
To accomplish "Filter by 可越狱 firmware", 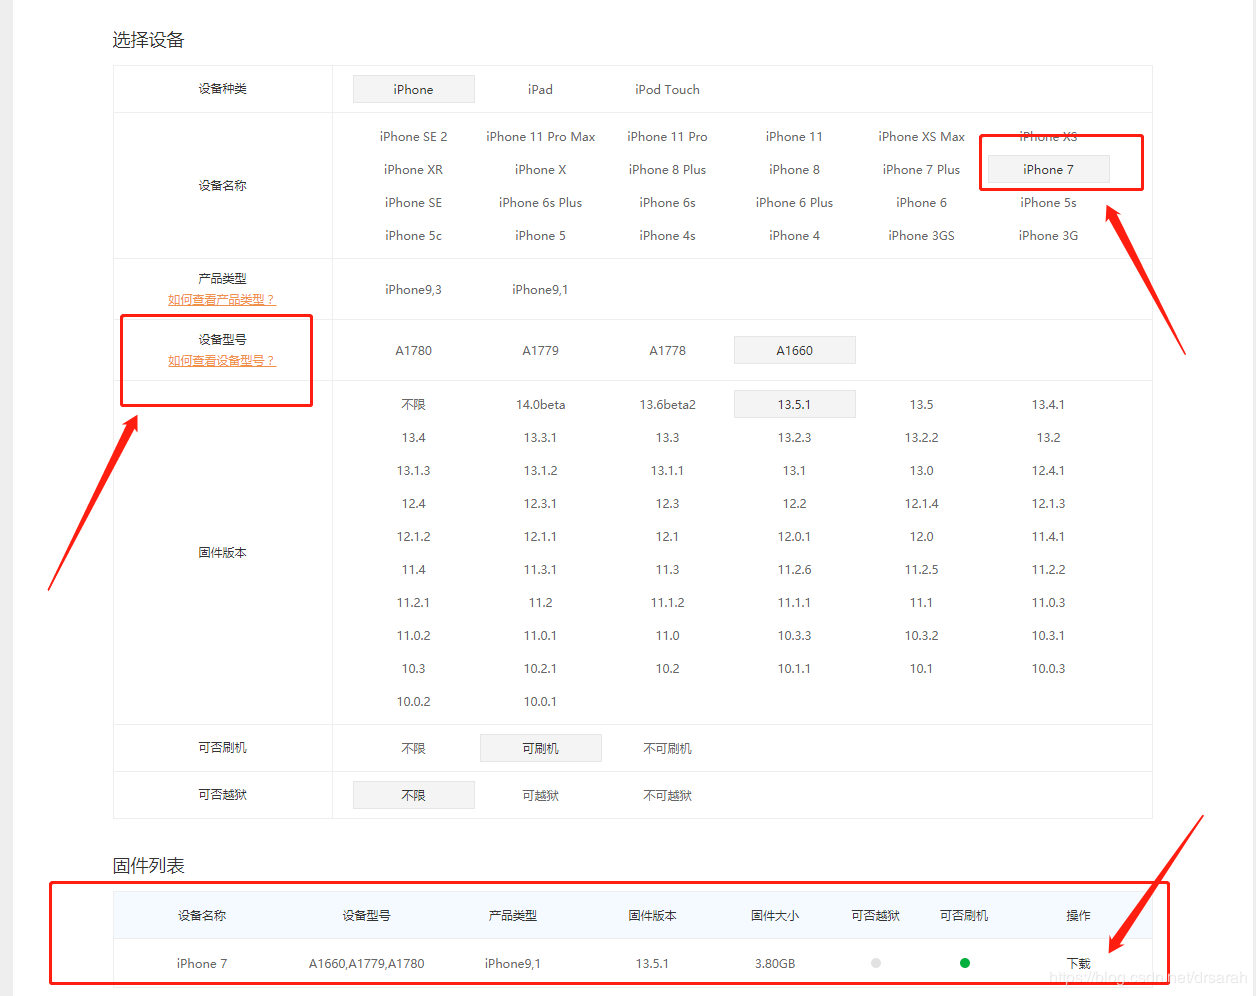I will [540, 796].
